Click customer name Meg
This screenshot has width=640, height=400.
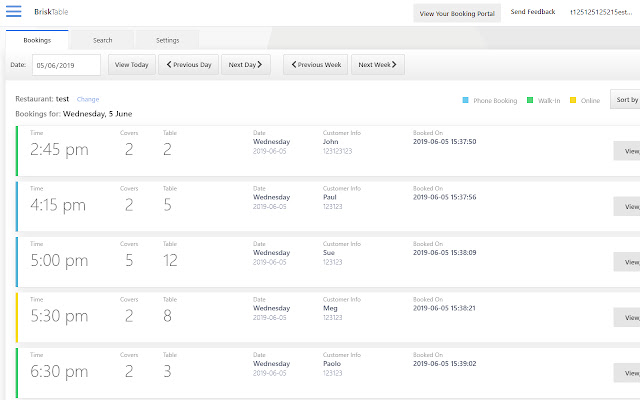[330, 308]
